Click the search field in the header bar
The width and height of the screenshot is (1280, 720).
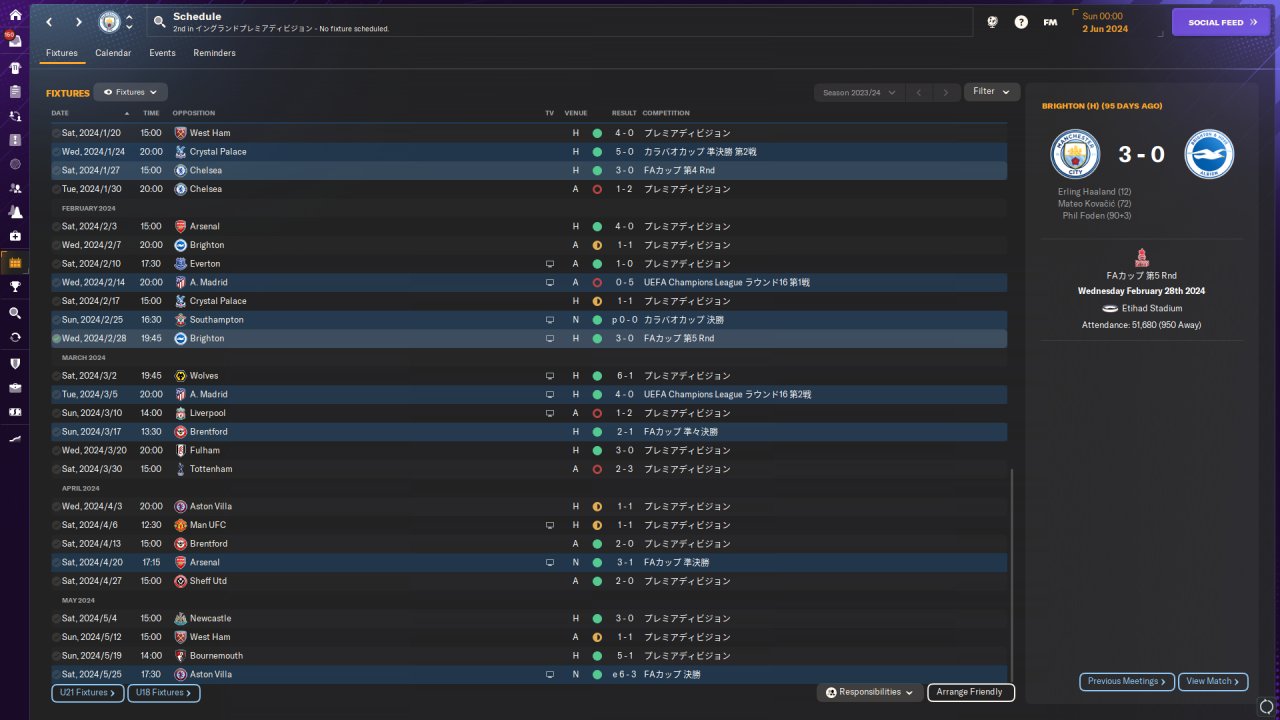(x=560, y=22)
